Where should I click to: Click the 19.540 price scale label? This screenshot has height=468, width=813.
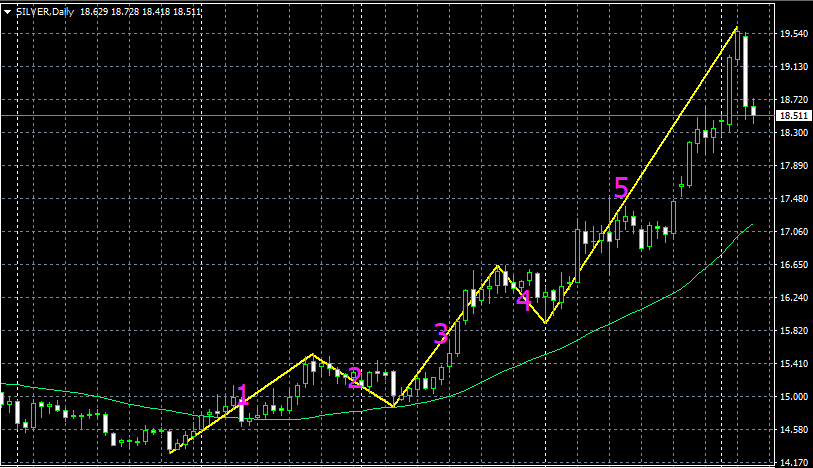794,33
